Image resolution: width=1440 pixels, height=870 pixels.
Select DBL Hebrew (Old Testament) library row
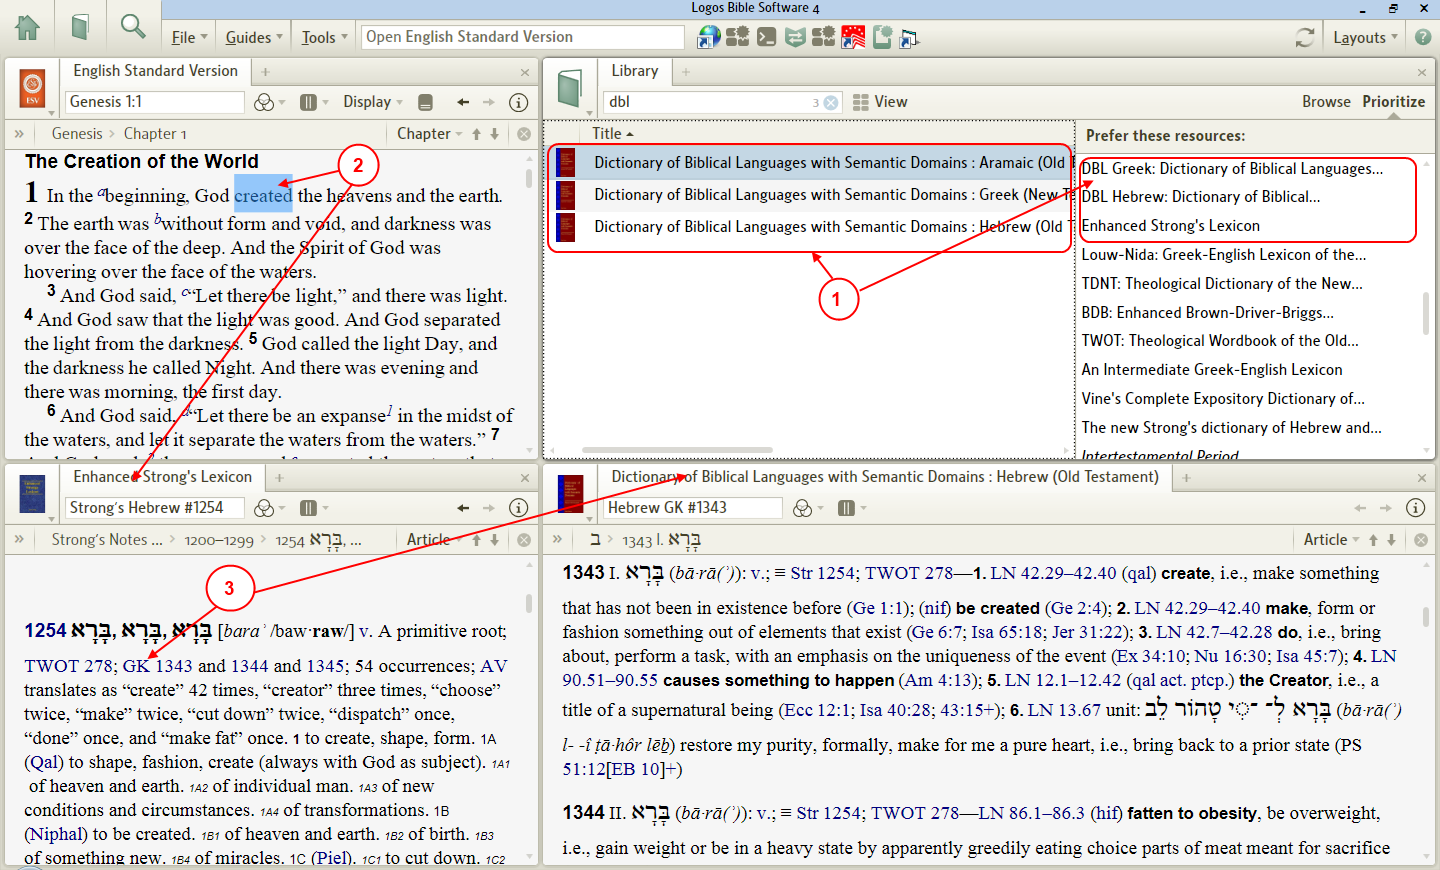coord(809,227)
